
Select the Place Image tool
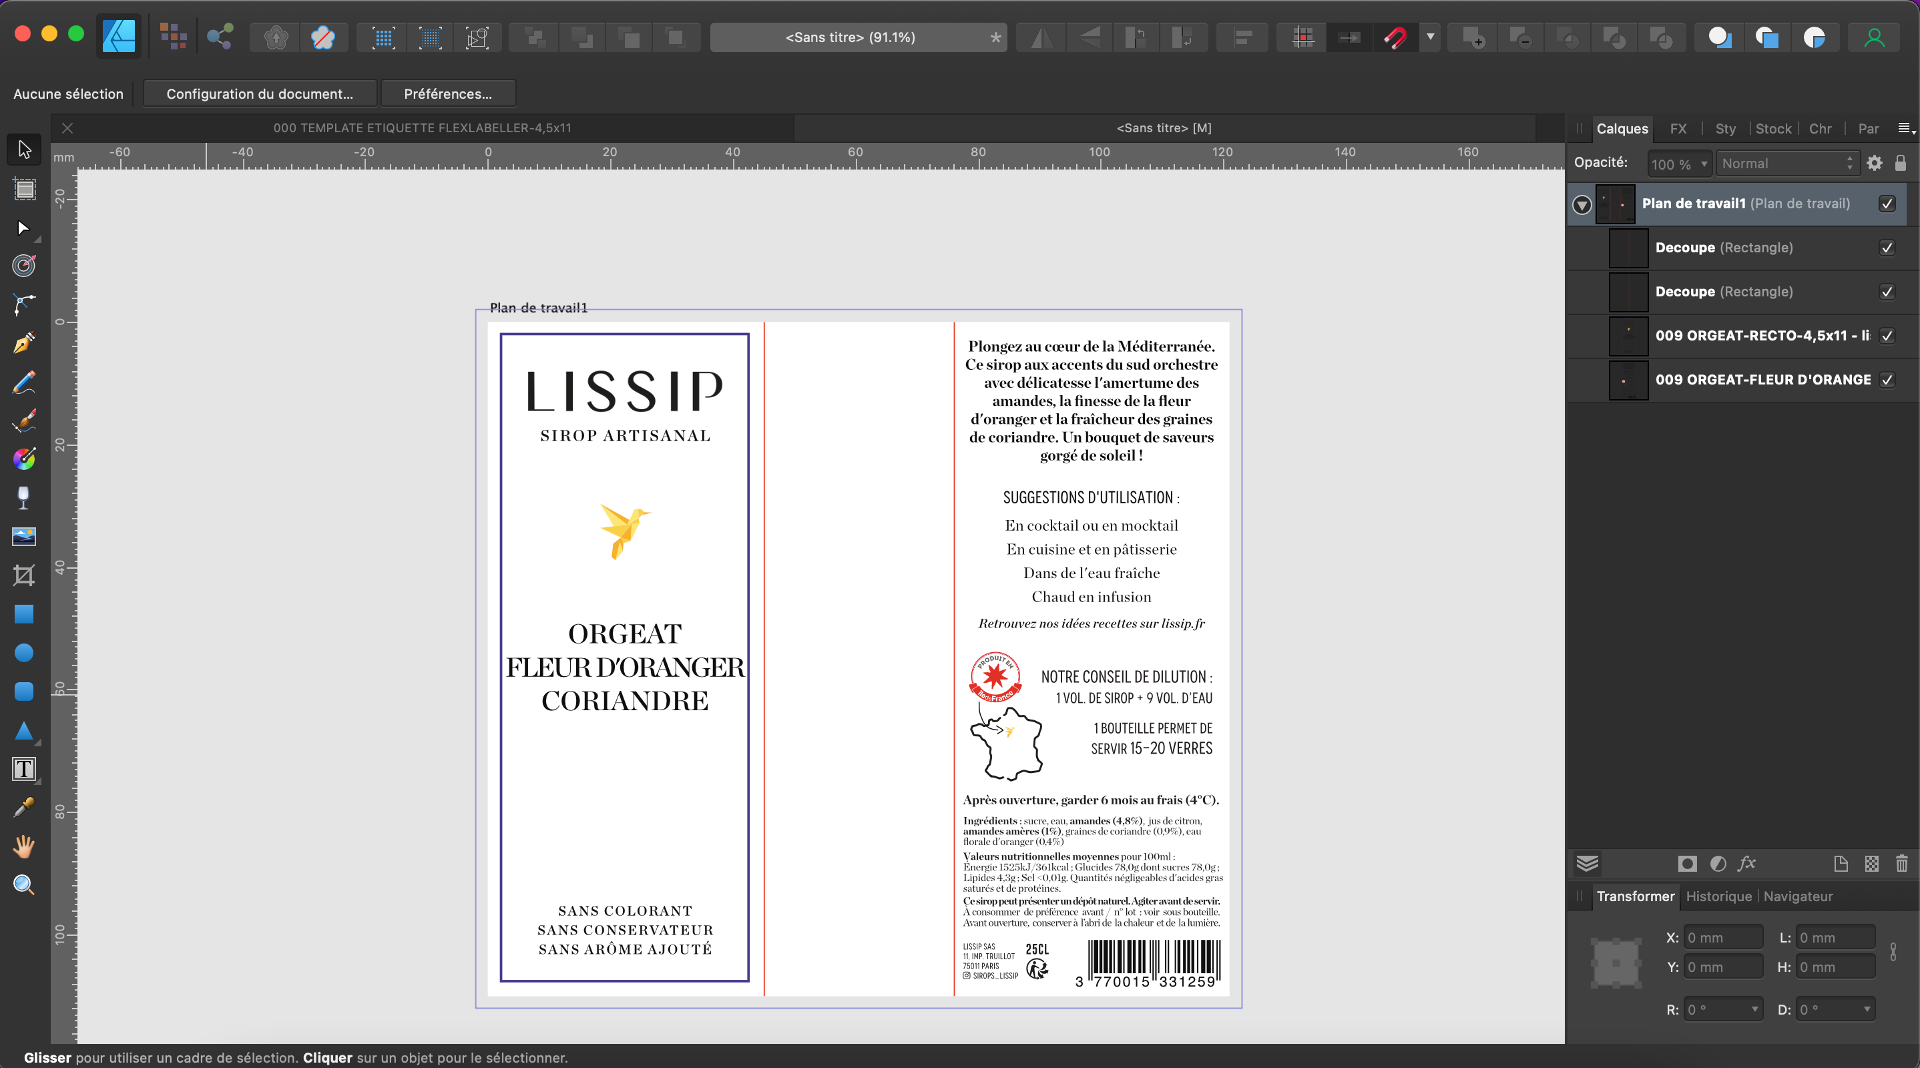[24, 498]
